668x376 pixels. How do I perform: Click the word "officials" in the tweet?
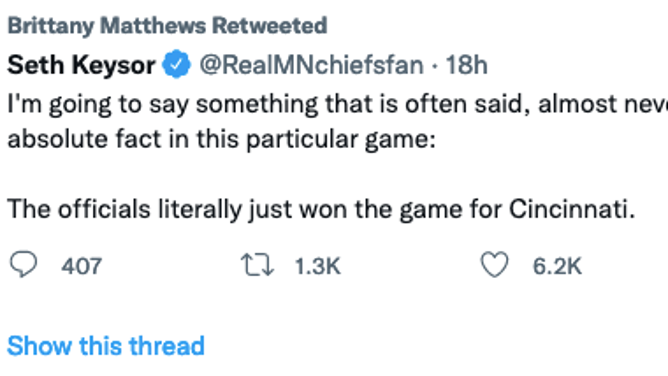pyautogui.click(x=104, y=209)
